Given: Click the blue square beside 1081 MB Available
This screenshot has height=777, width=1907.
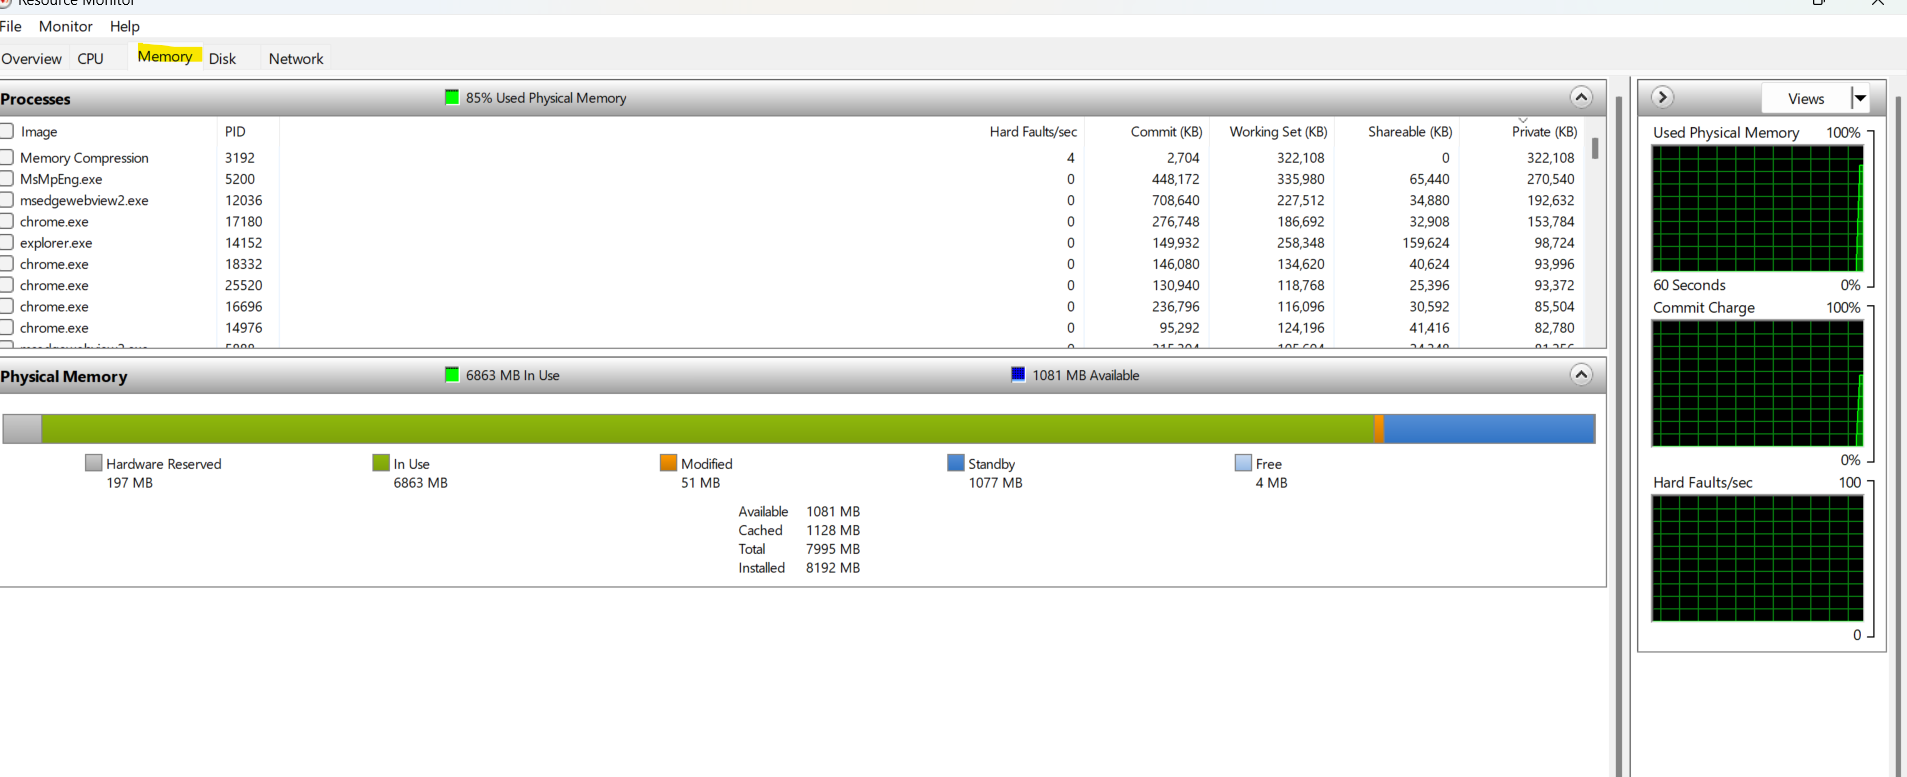Looking at the screenshot, I should (x=1018, y=374).
